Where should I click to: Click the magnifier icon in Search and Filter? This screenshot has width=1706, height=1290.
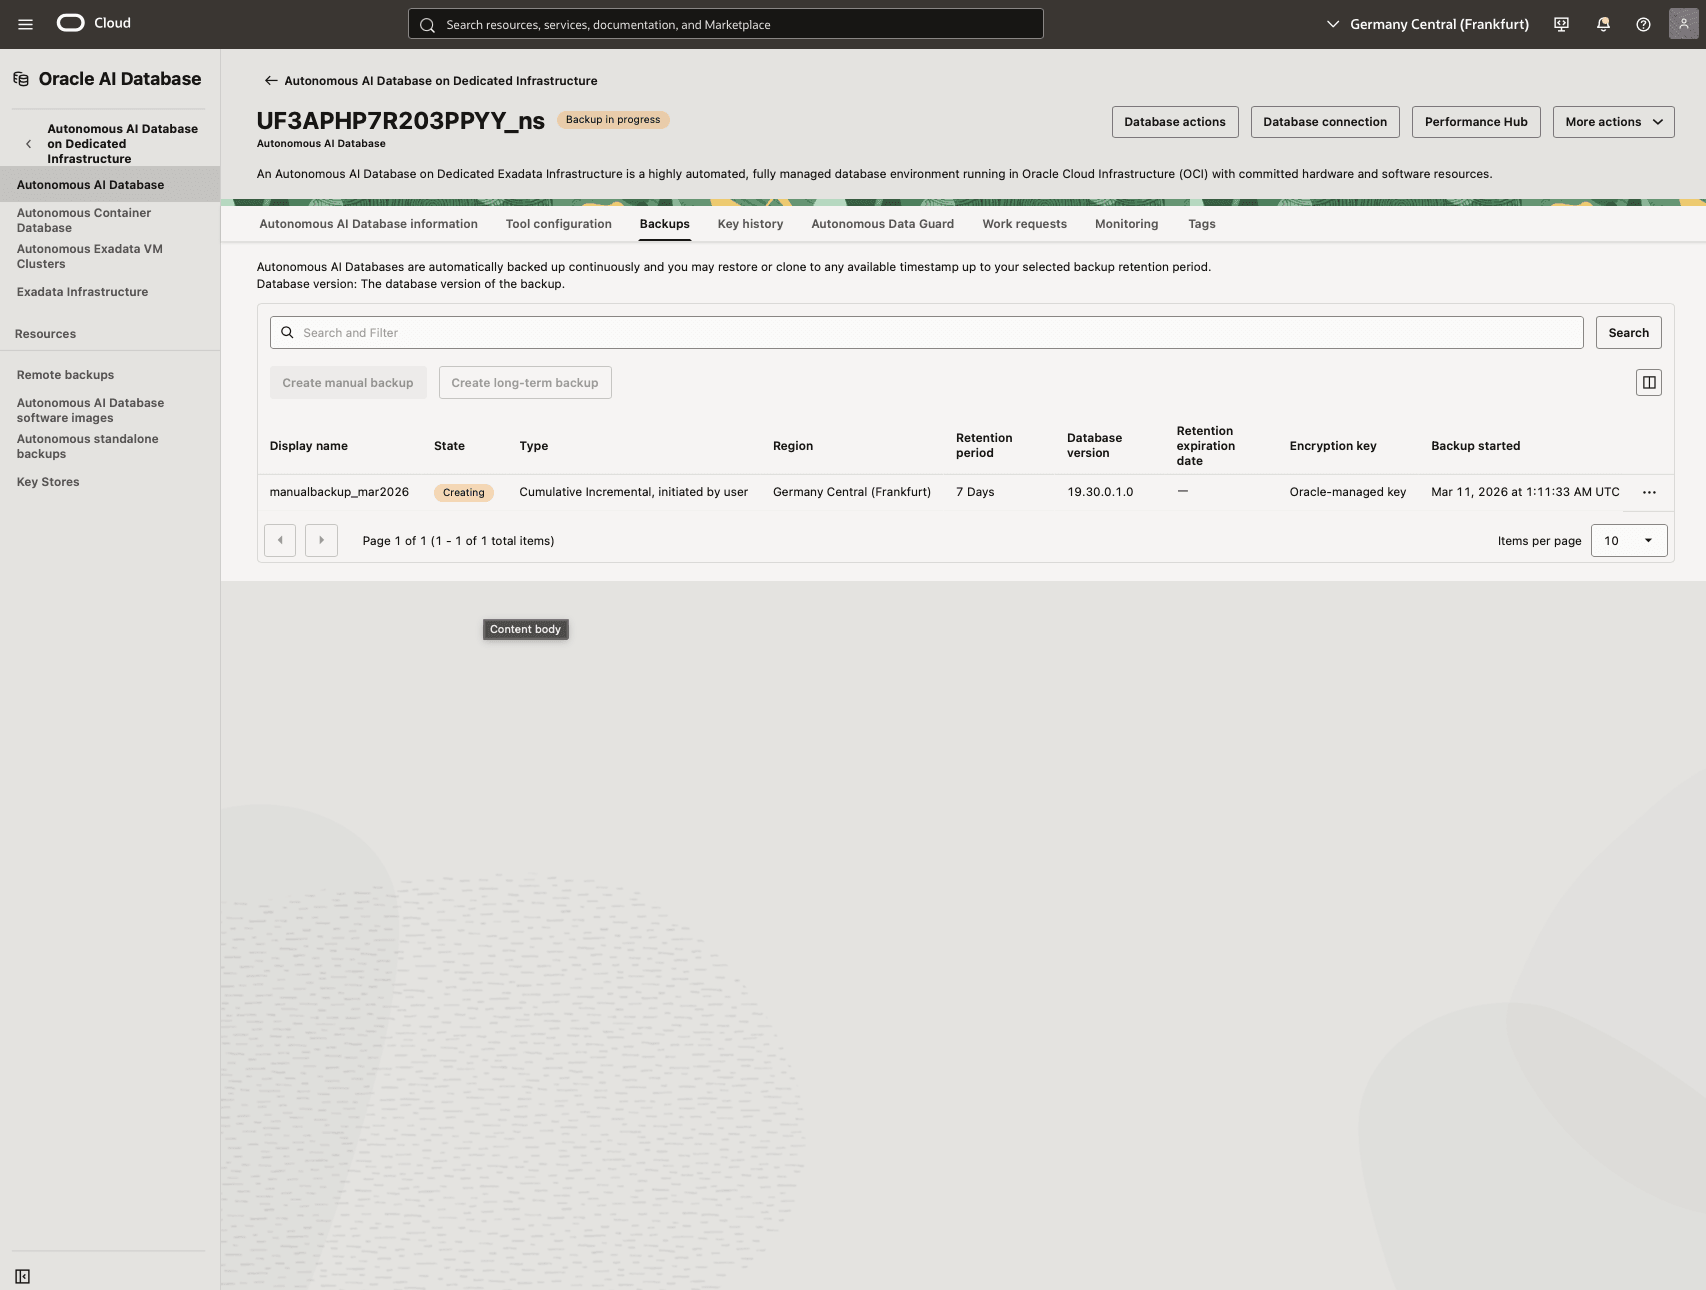point(287,333)
